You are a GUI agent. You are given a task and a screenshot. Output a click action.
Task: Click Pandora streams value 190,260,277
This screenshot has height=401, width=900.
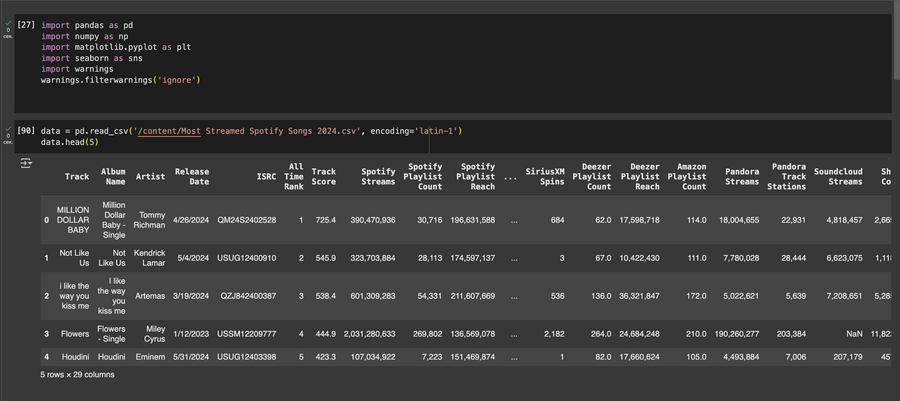(x=737, y=333)
